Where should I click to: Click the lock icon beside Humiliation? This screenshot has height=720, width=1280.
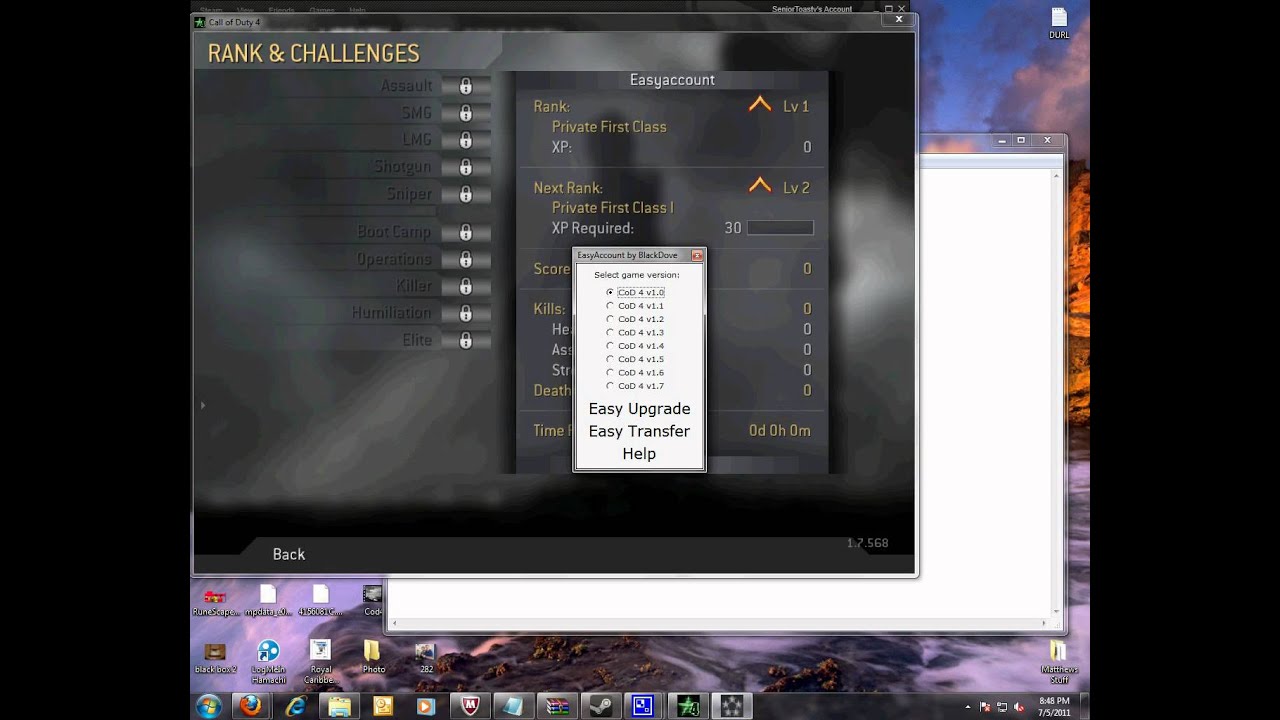click(466, 313)
